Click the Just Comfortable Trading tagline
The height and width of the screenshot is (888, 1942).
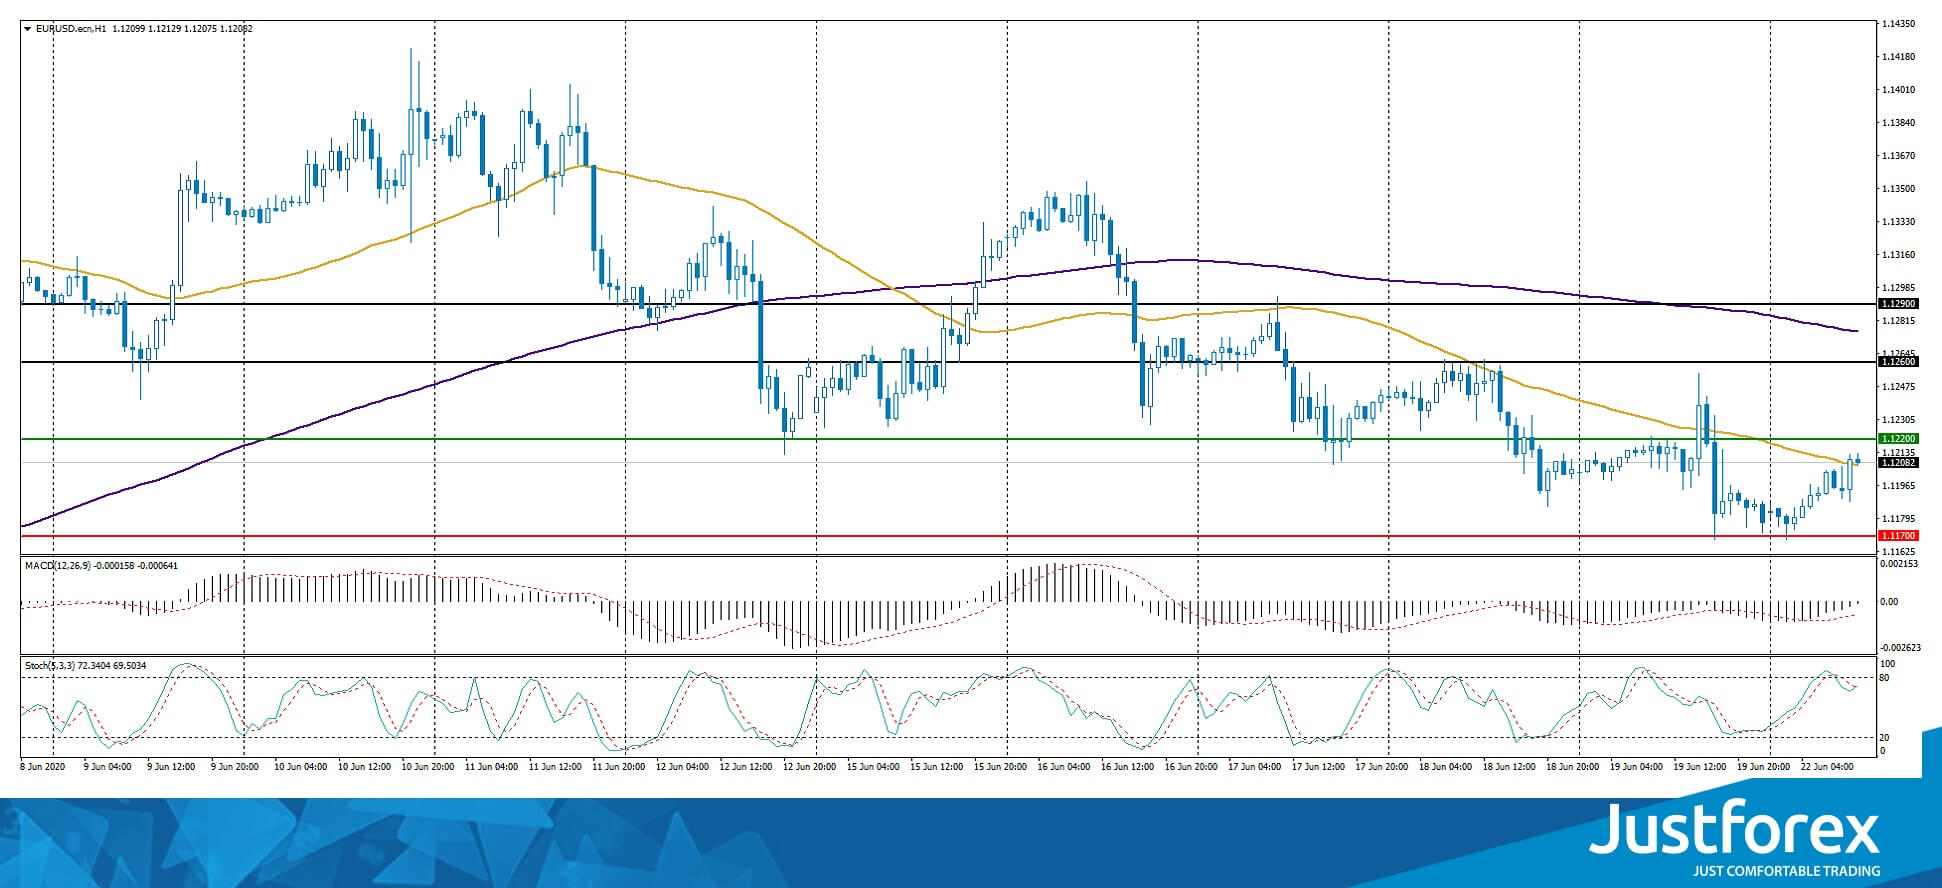(x=1786, y=871)
